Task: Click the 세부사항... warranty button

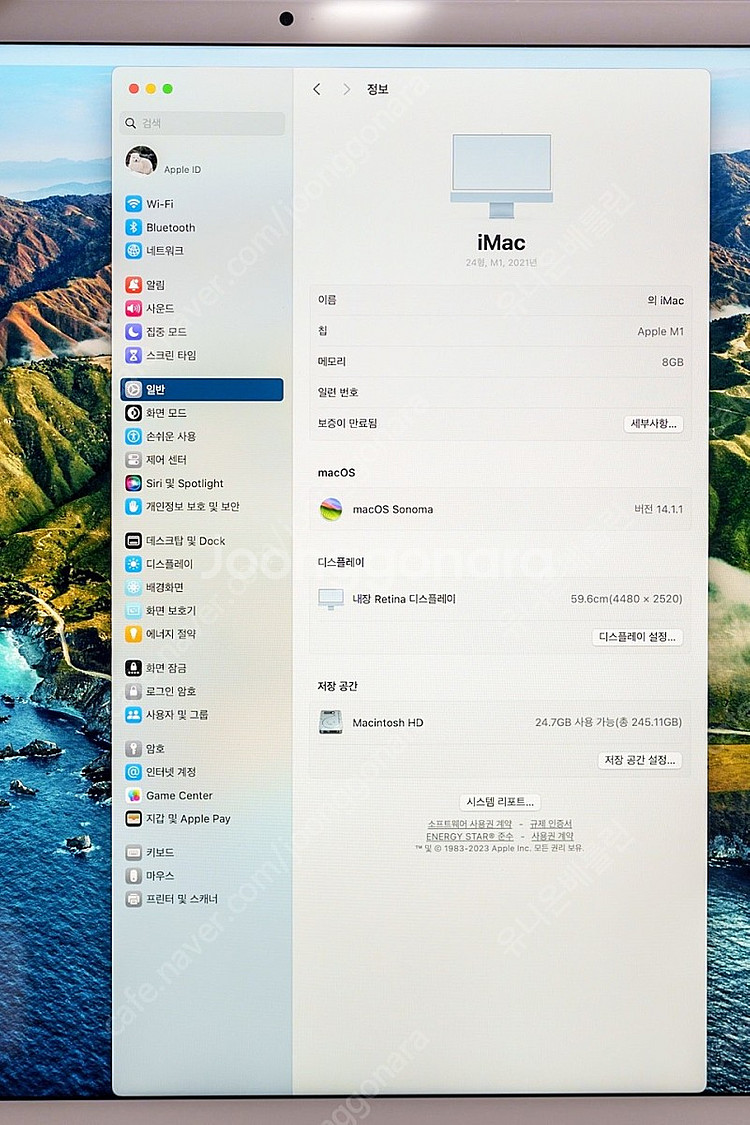Action: [653, 423]
